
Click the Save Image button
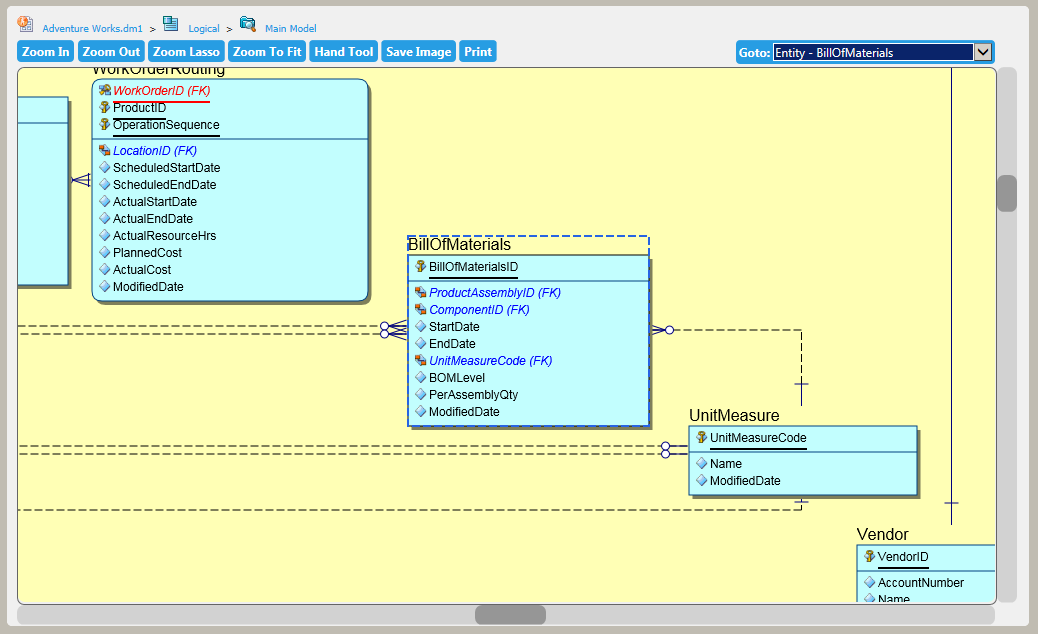pyautogui.click(x=418, y=52)
